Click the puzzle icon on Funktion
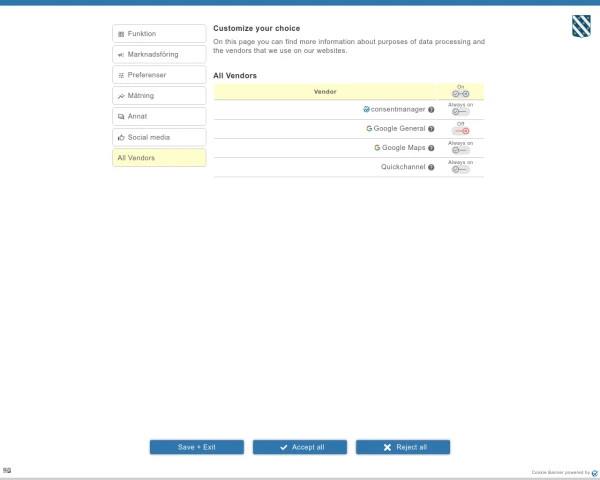Image resolution: width=600 pixels, height=480 pixels. [121, 34]
